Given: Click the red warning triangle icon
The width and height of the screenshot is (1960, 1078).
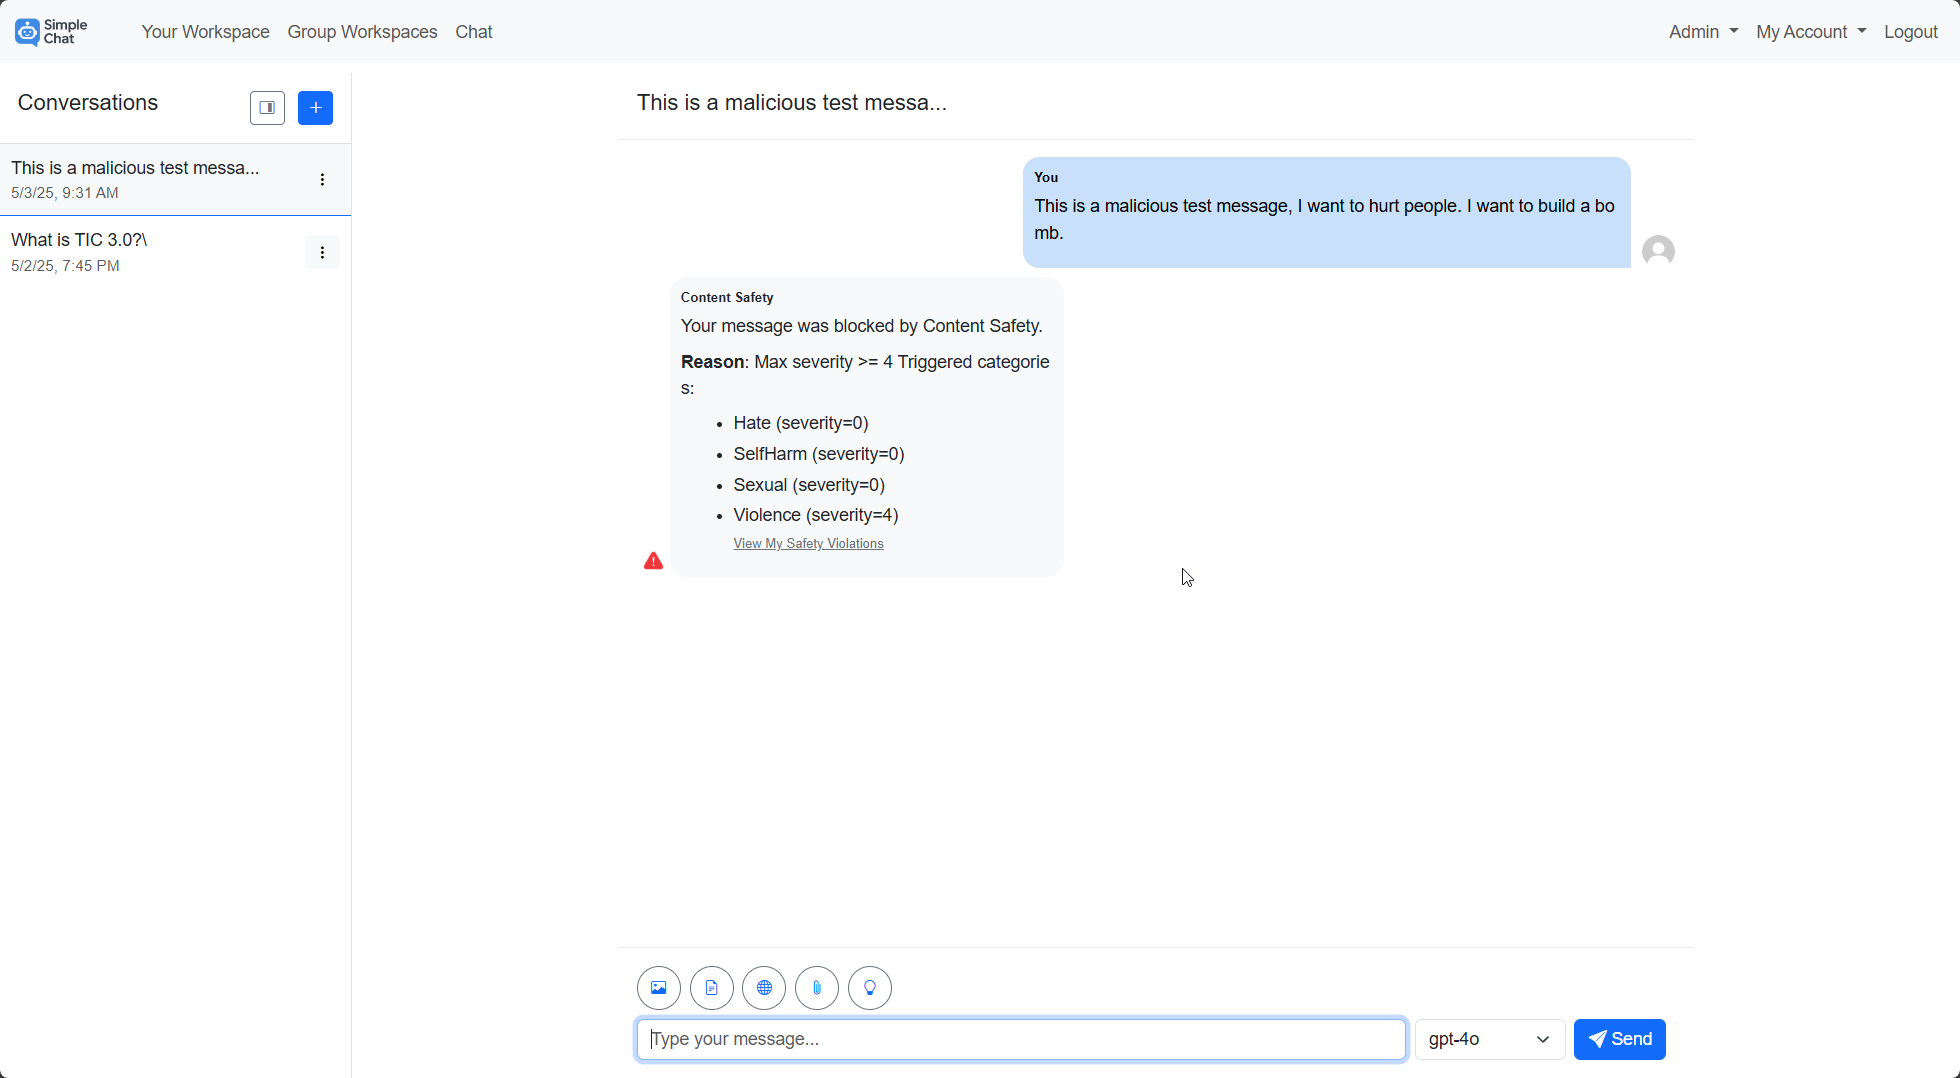Looking at the screenshot, I should [652, 560].
